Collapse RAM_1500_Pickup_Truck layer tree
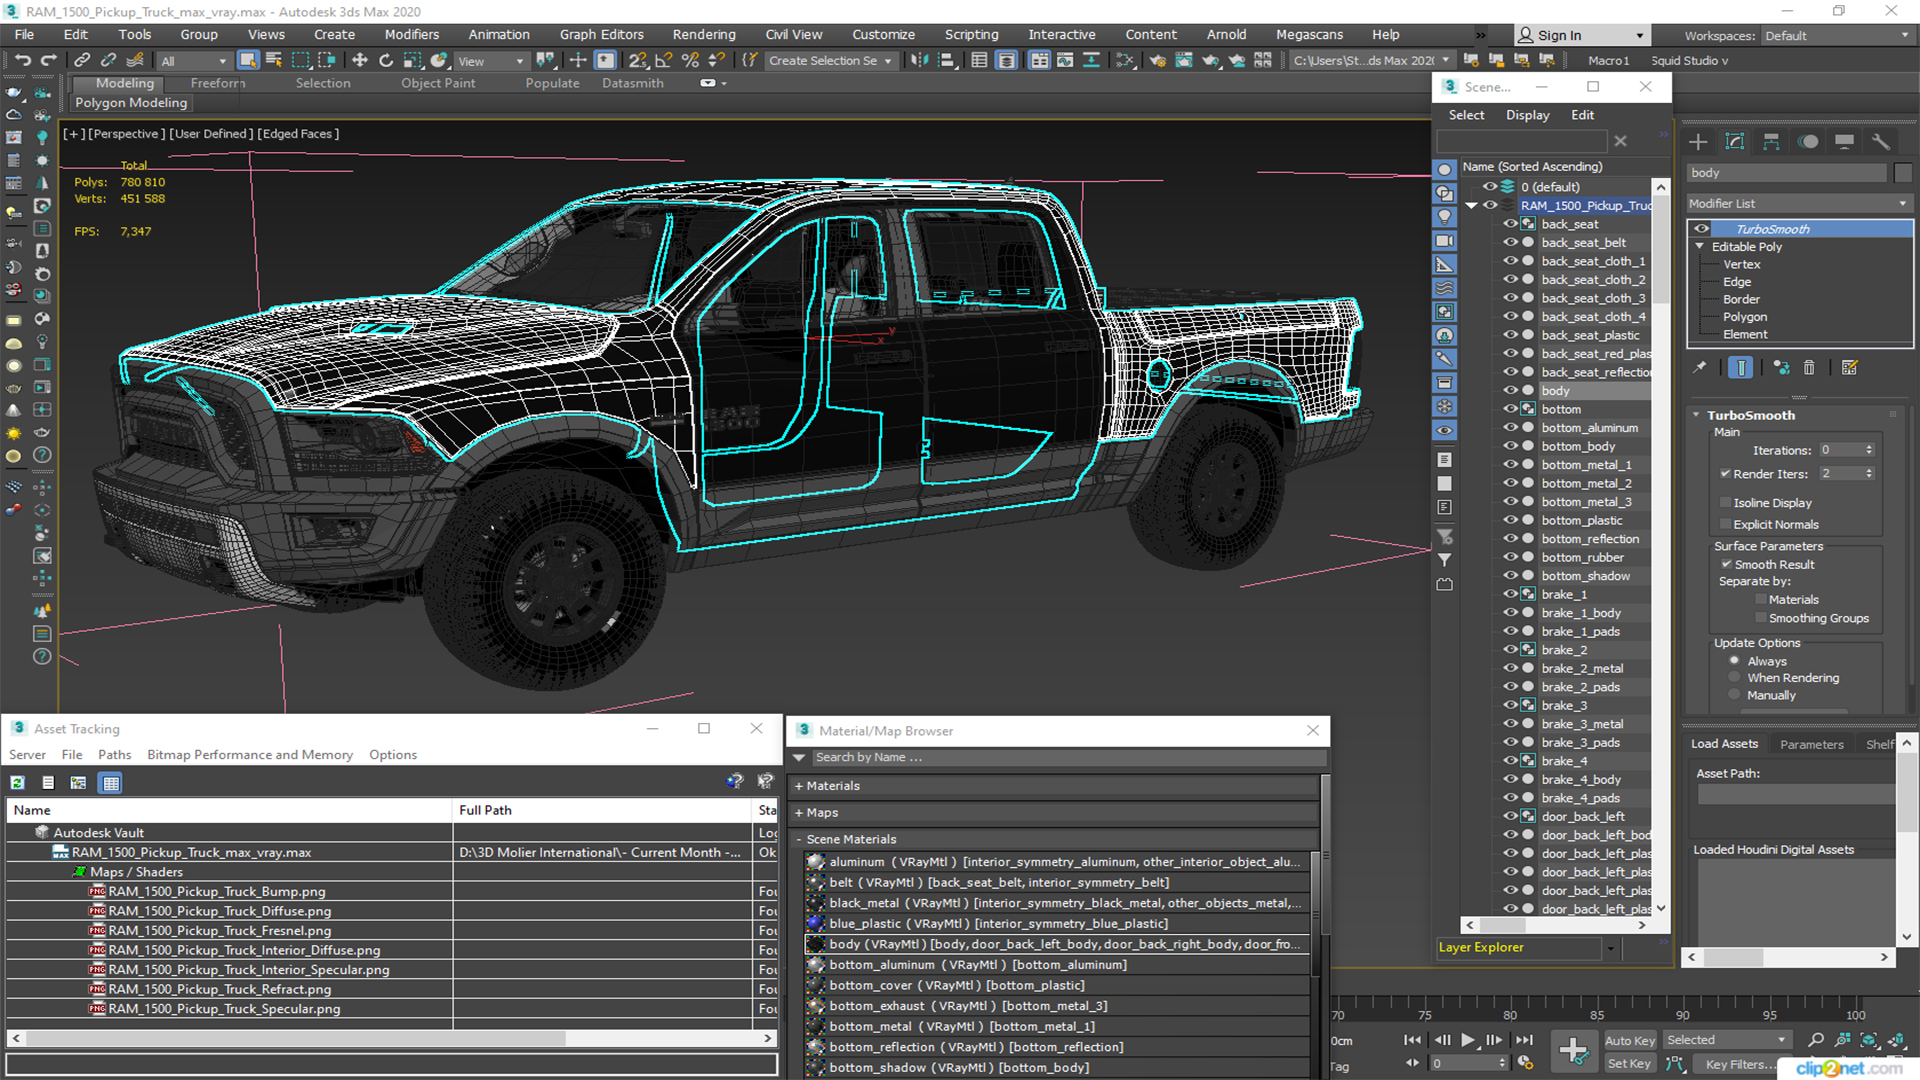1920x1080 pixels. tap(1471, 206)
